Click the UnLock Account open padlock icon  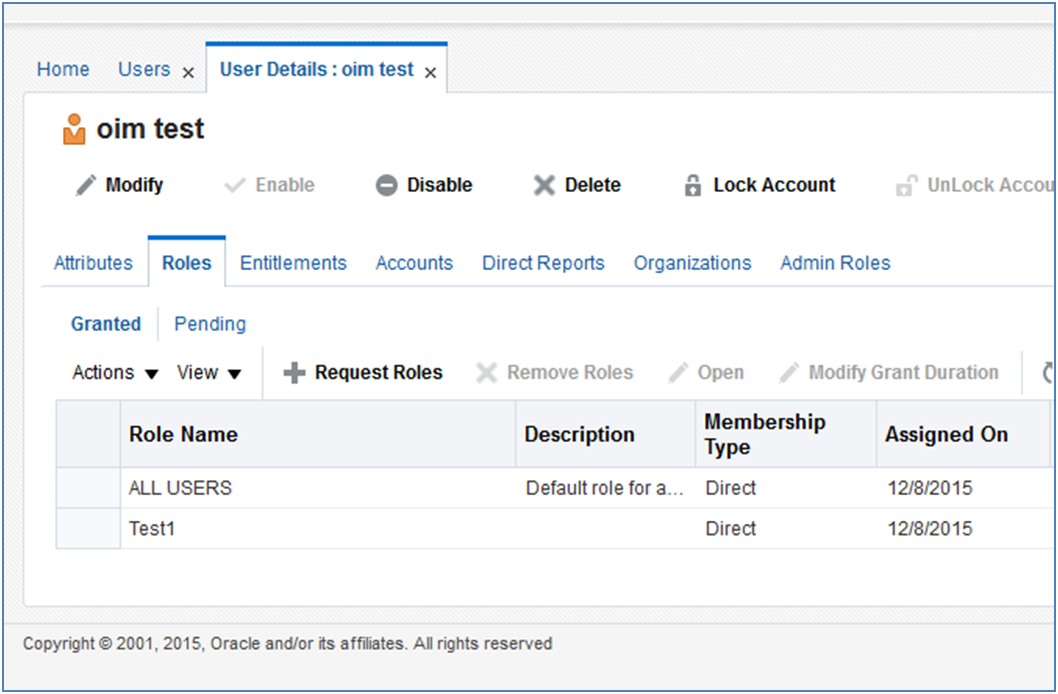(x=906, y=185)
